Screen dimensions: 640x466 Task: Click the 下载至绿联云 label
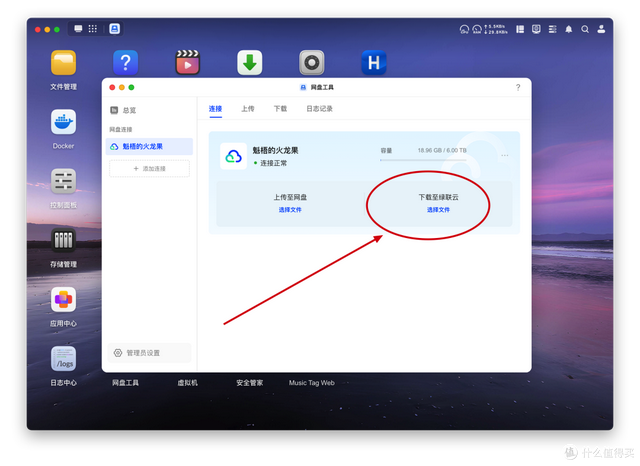click(438, 197)
